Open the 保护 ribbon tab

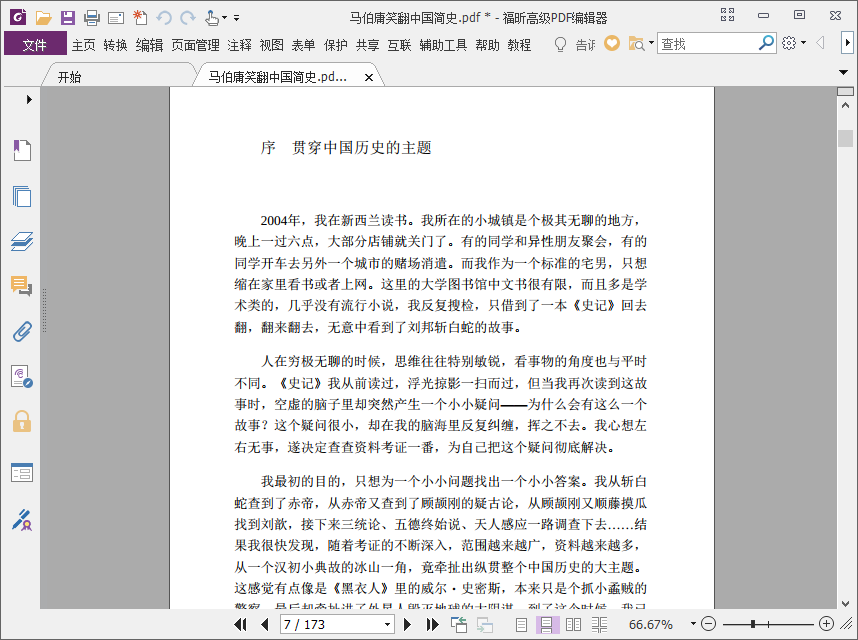pos(335,45)
